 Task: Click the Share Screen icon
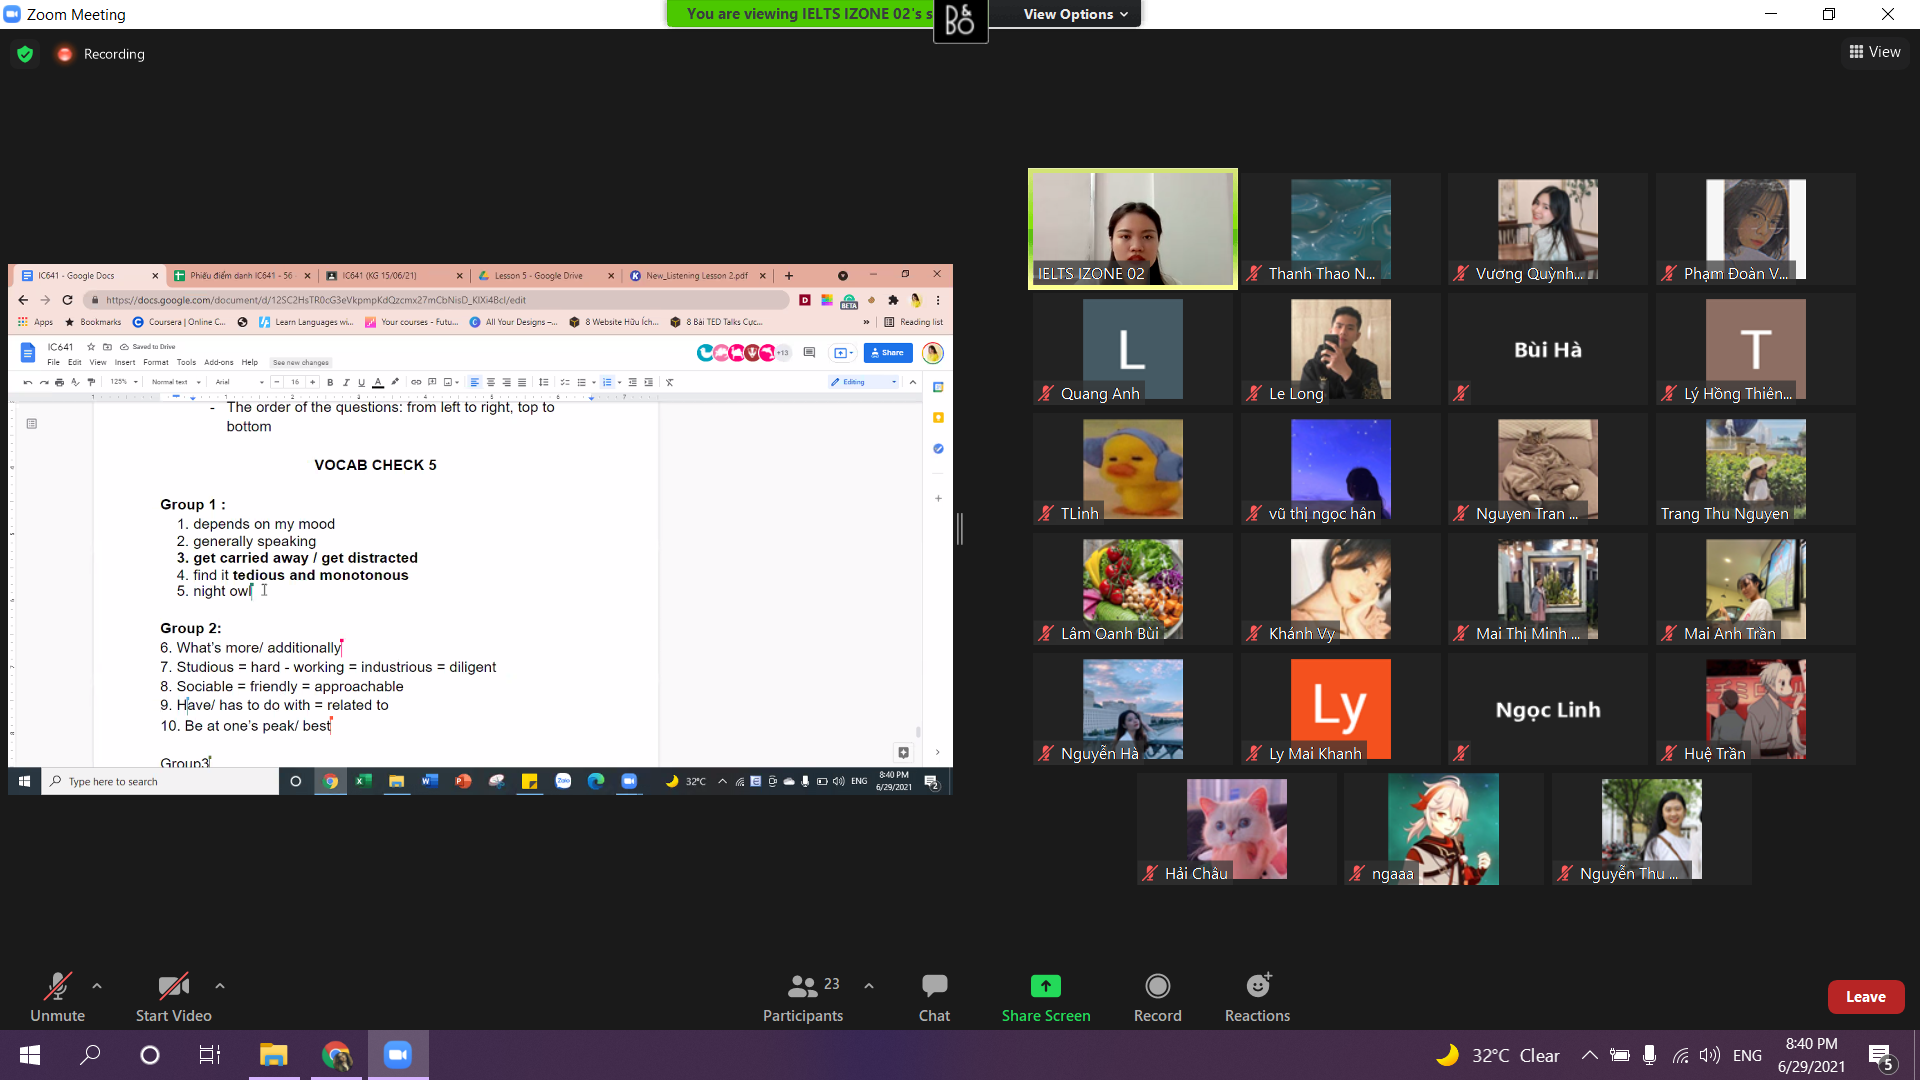(x=1045, y=986)
